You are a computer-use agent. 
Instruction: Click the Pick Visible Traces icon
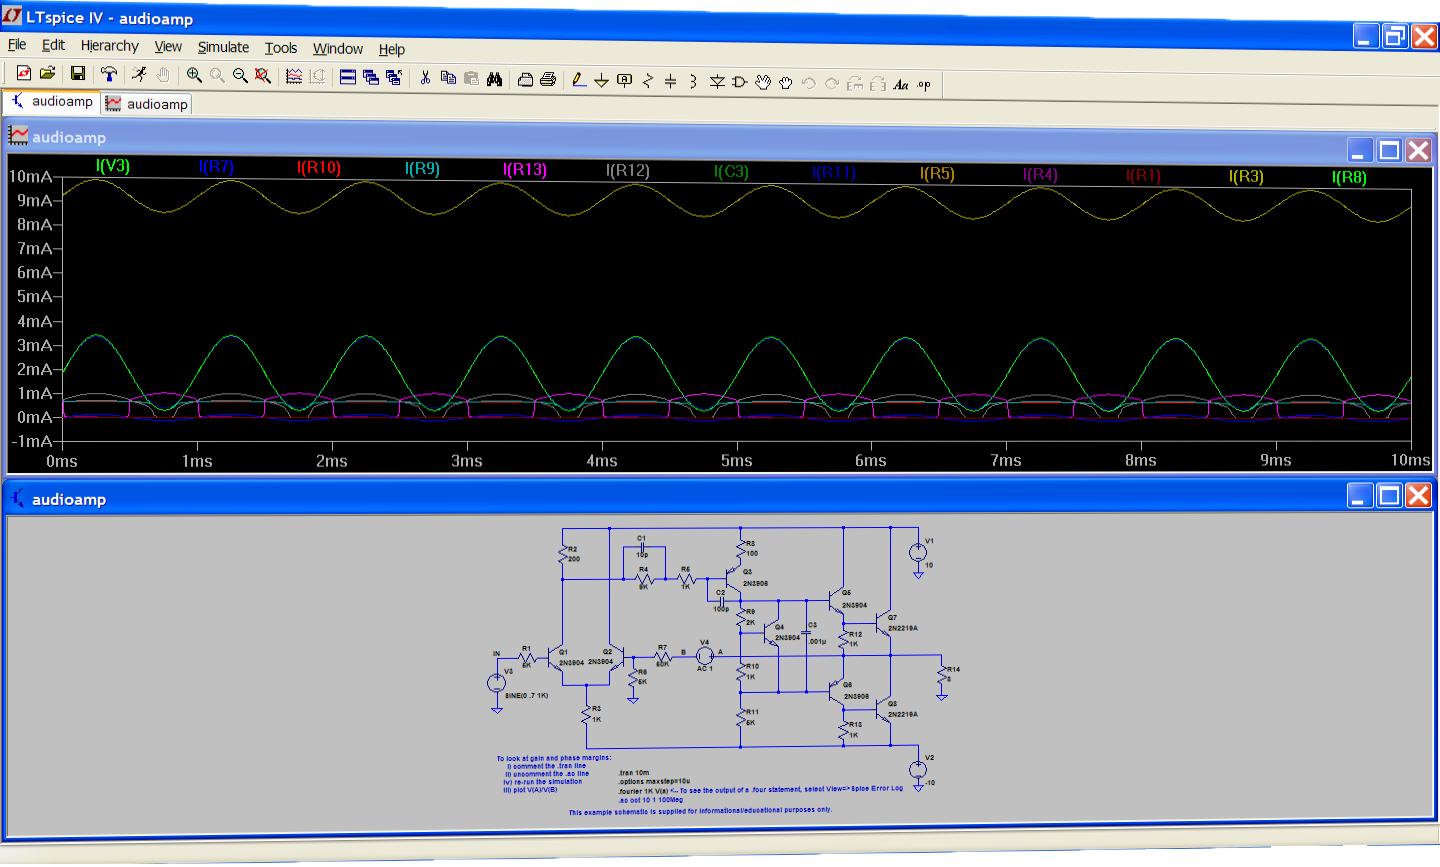pos(294,77)
